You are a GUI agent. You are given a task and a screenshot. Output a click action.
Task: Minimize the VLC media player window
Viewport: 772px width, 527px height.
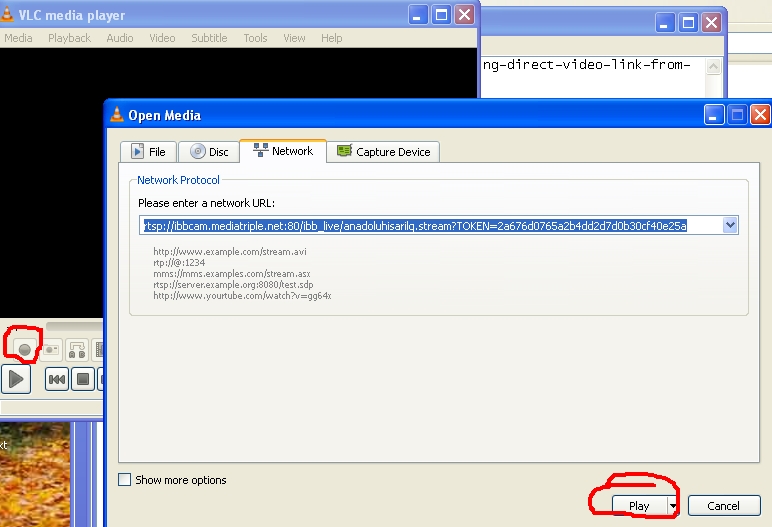click(x=418, y=15)
